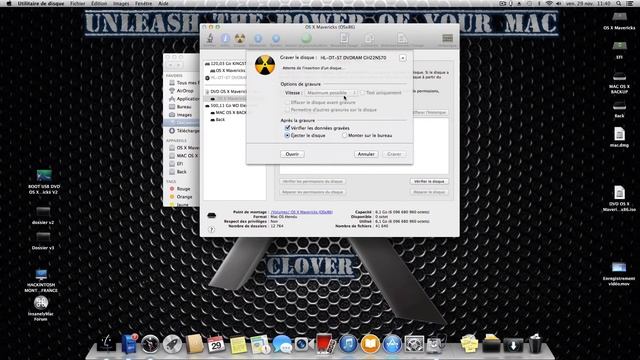Image resolution: width=640 pixels, height=360 pixels.
Task: Click the Graver button in the sheet
Action: [394, 154]
